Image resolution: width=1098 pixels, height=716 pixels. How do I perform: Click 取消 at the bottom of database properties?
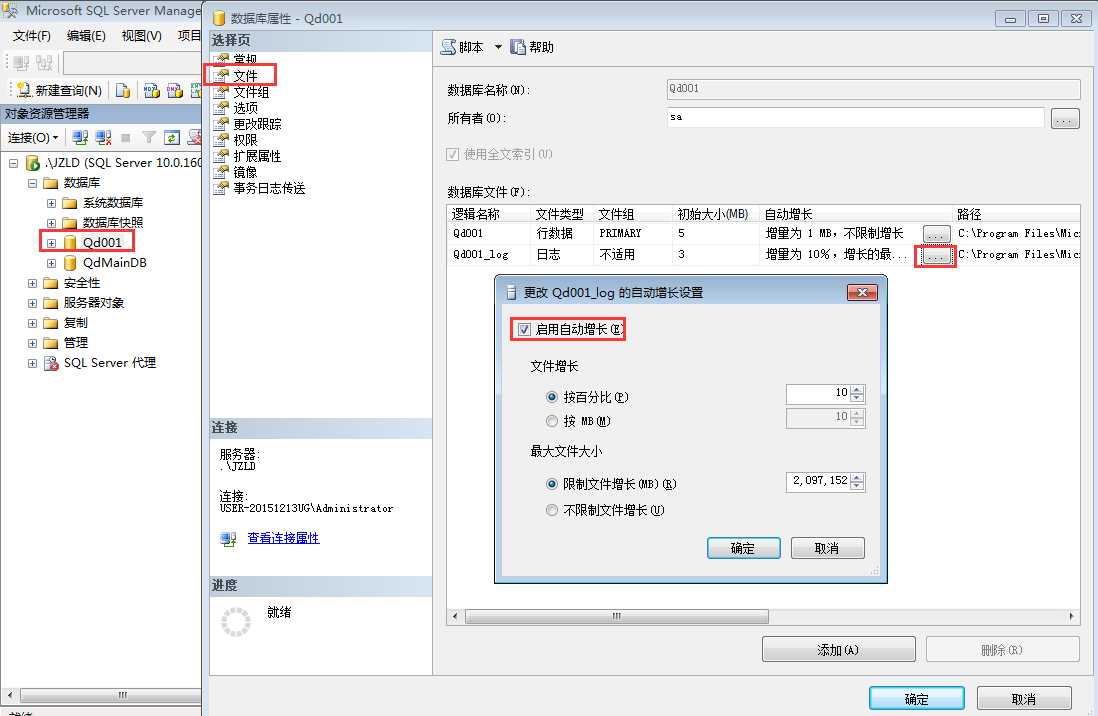[x=1024, y=698]
